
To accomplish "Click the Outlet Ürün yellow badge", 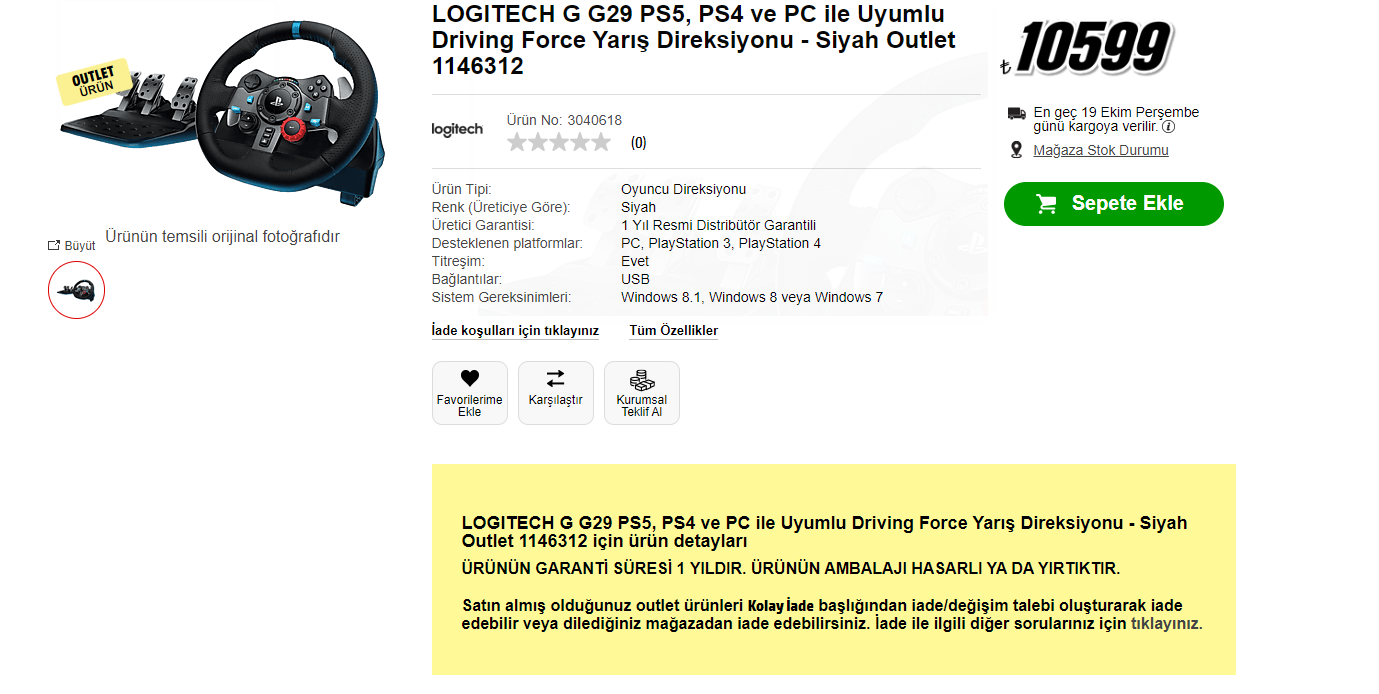I will tap(95, 82).
